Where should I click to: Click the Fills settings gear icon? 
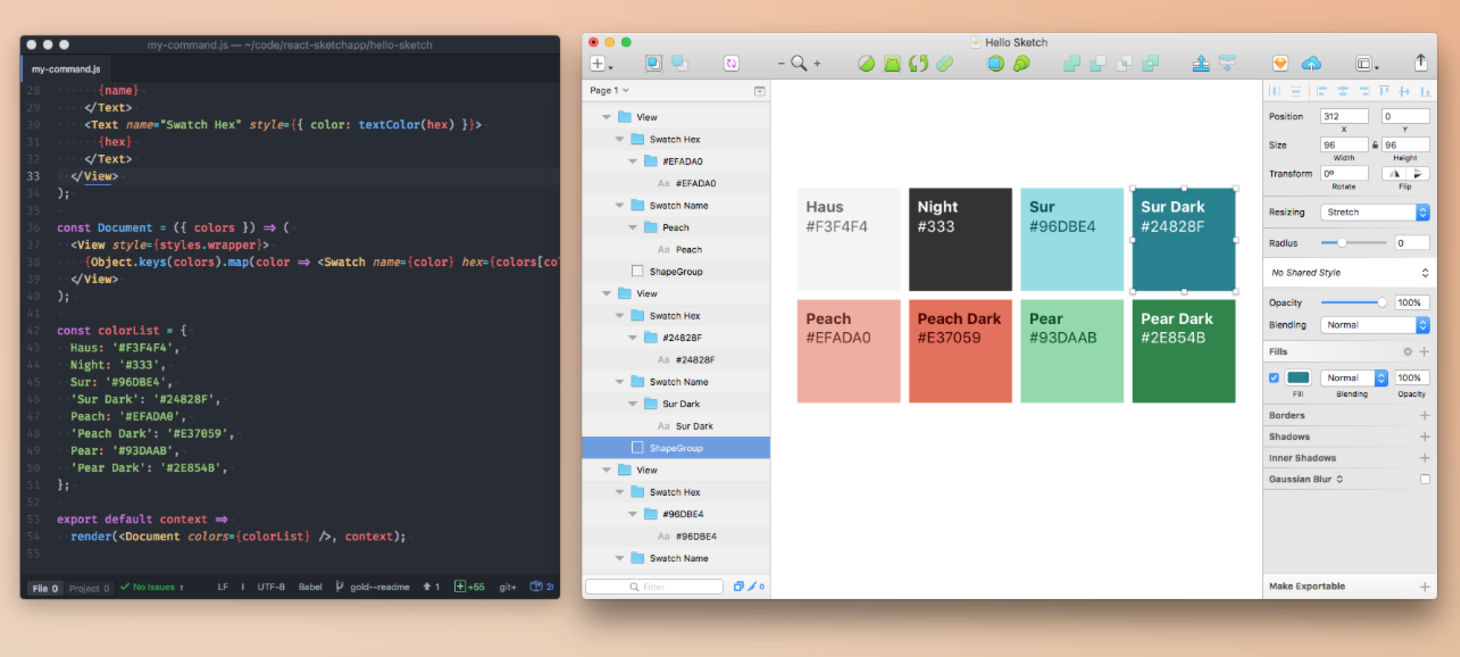[1408, 352]
